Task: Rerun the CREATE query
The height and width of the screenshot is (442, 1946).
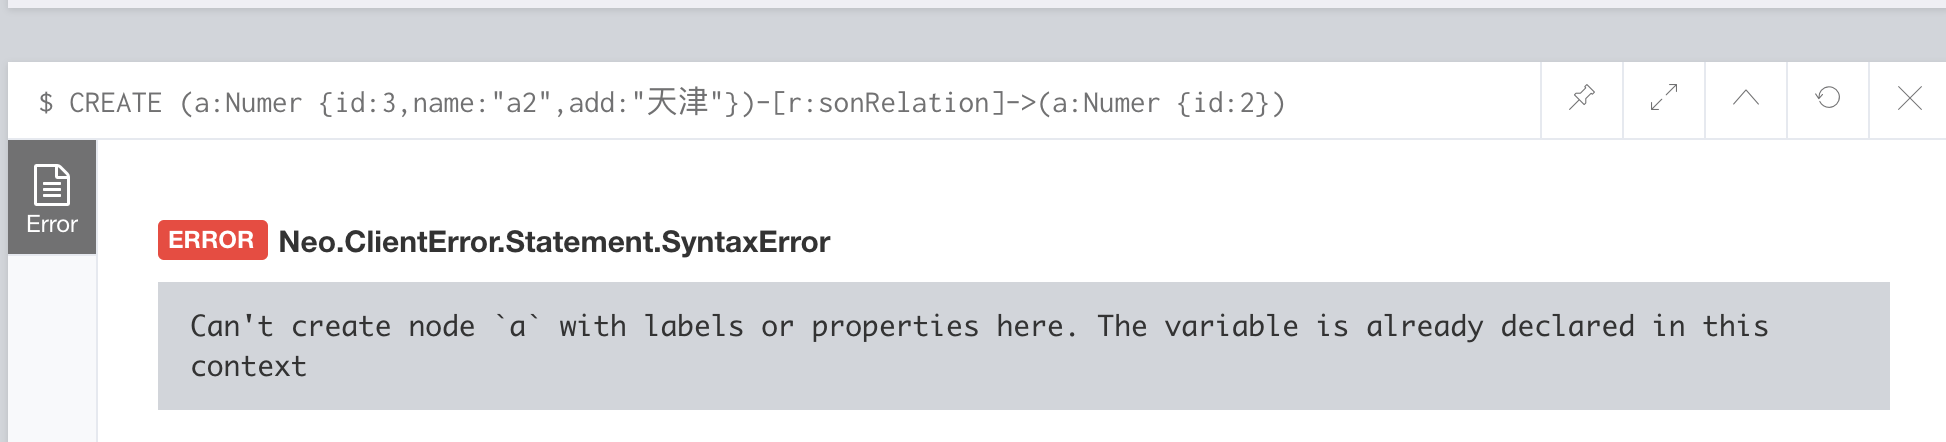Action: click(x=1828, y=99)
